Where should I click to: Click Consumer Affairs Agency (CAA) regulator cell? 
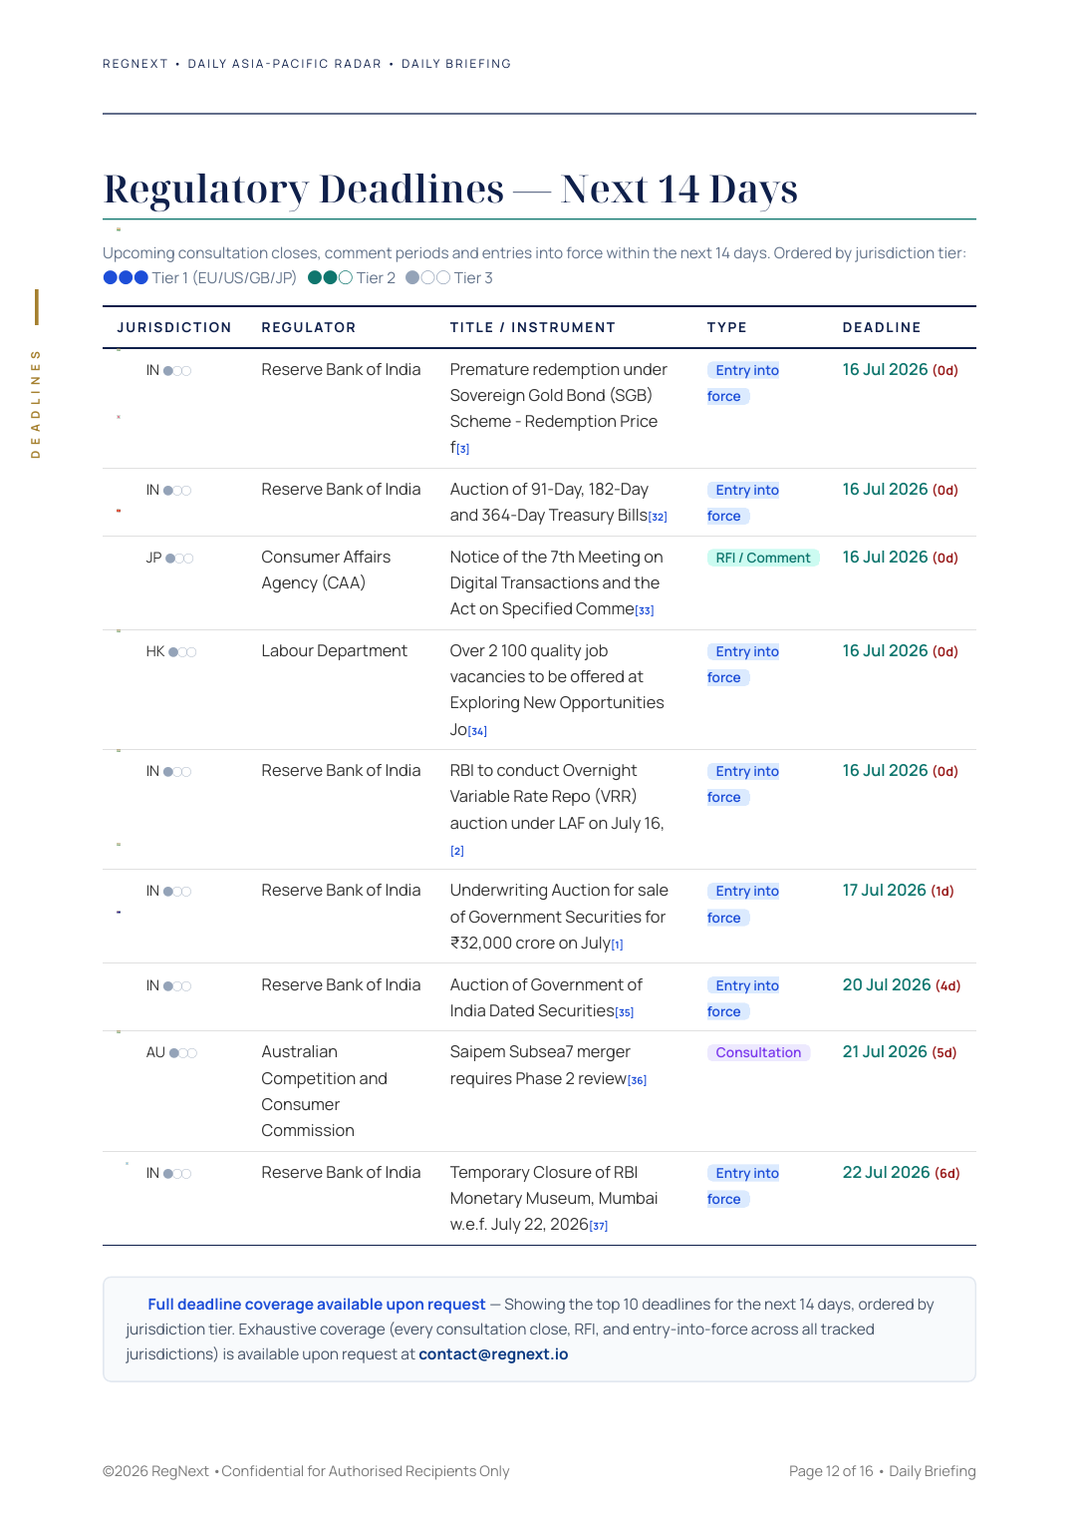tap(326, 571)
